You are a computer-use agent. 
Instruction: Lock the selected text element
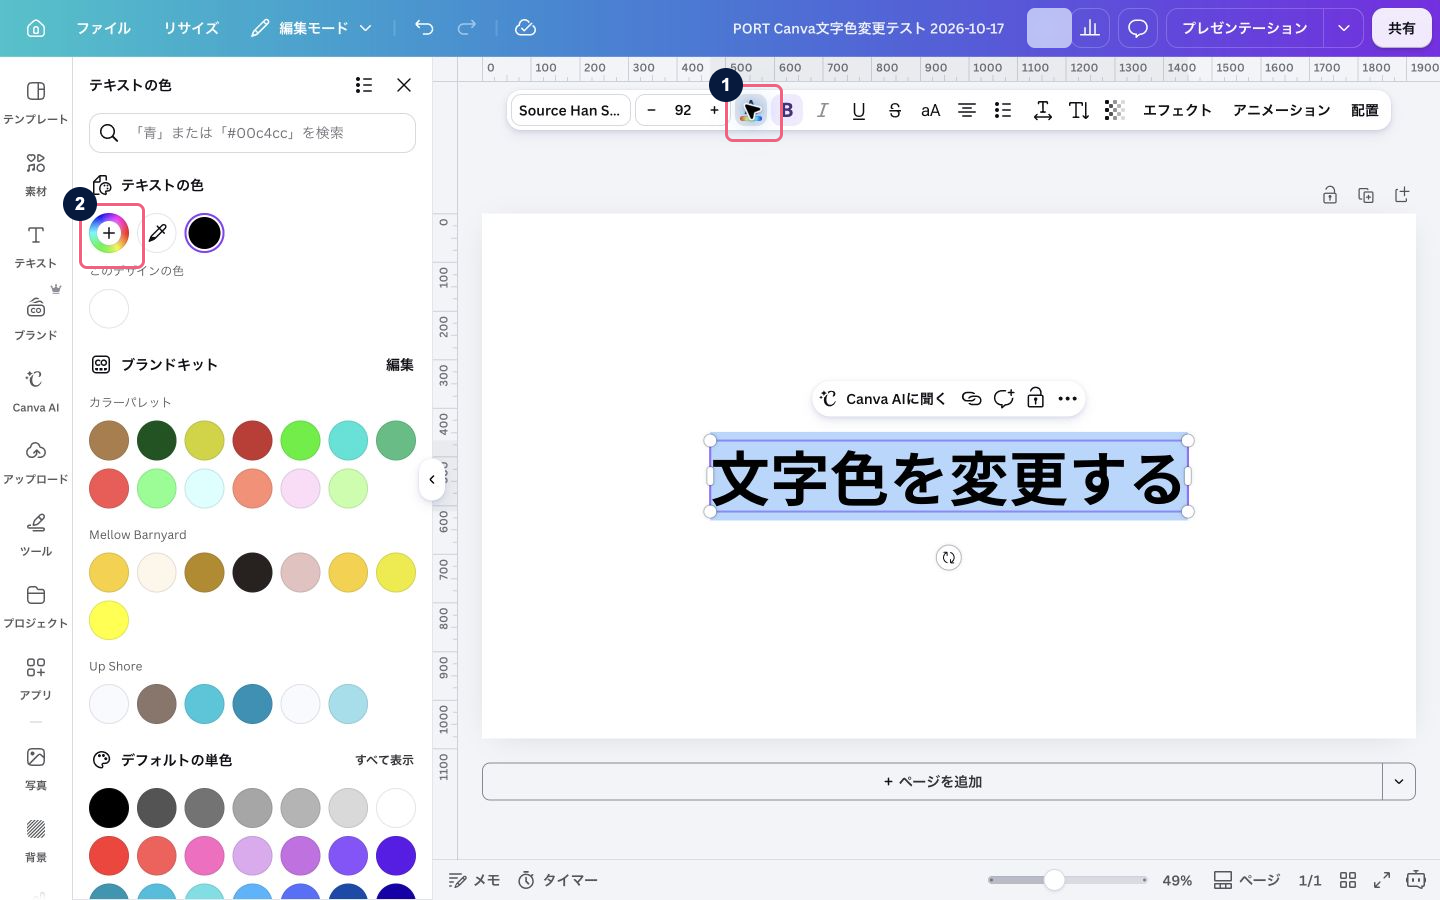(1036, 398)
